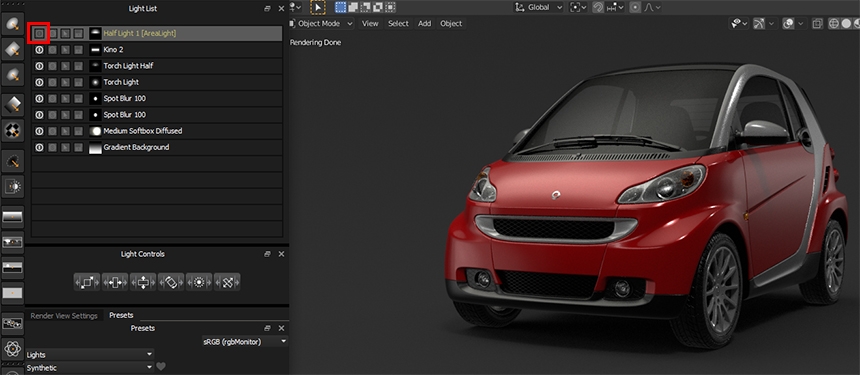Toggle proportional editing in Blender header
Image resolution: width=860 pixels, height=375 pixels.
click(x=635, y=8)
